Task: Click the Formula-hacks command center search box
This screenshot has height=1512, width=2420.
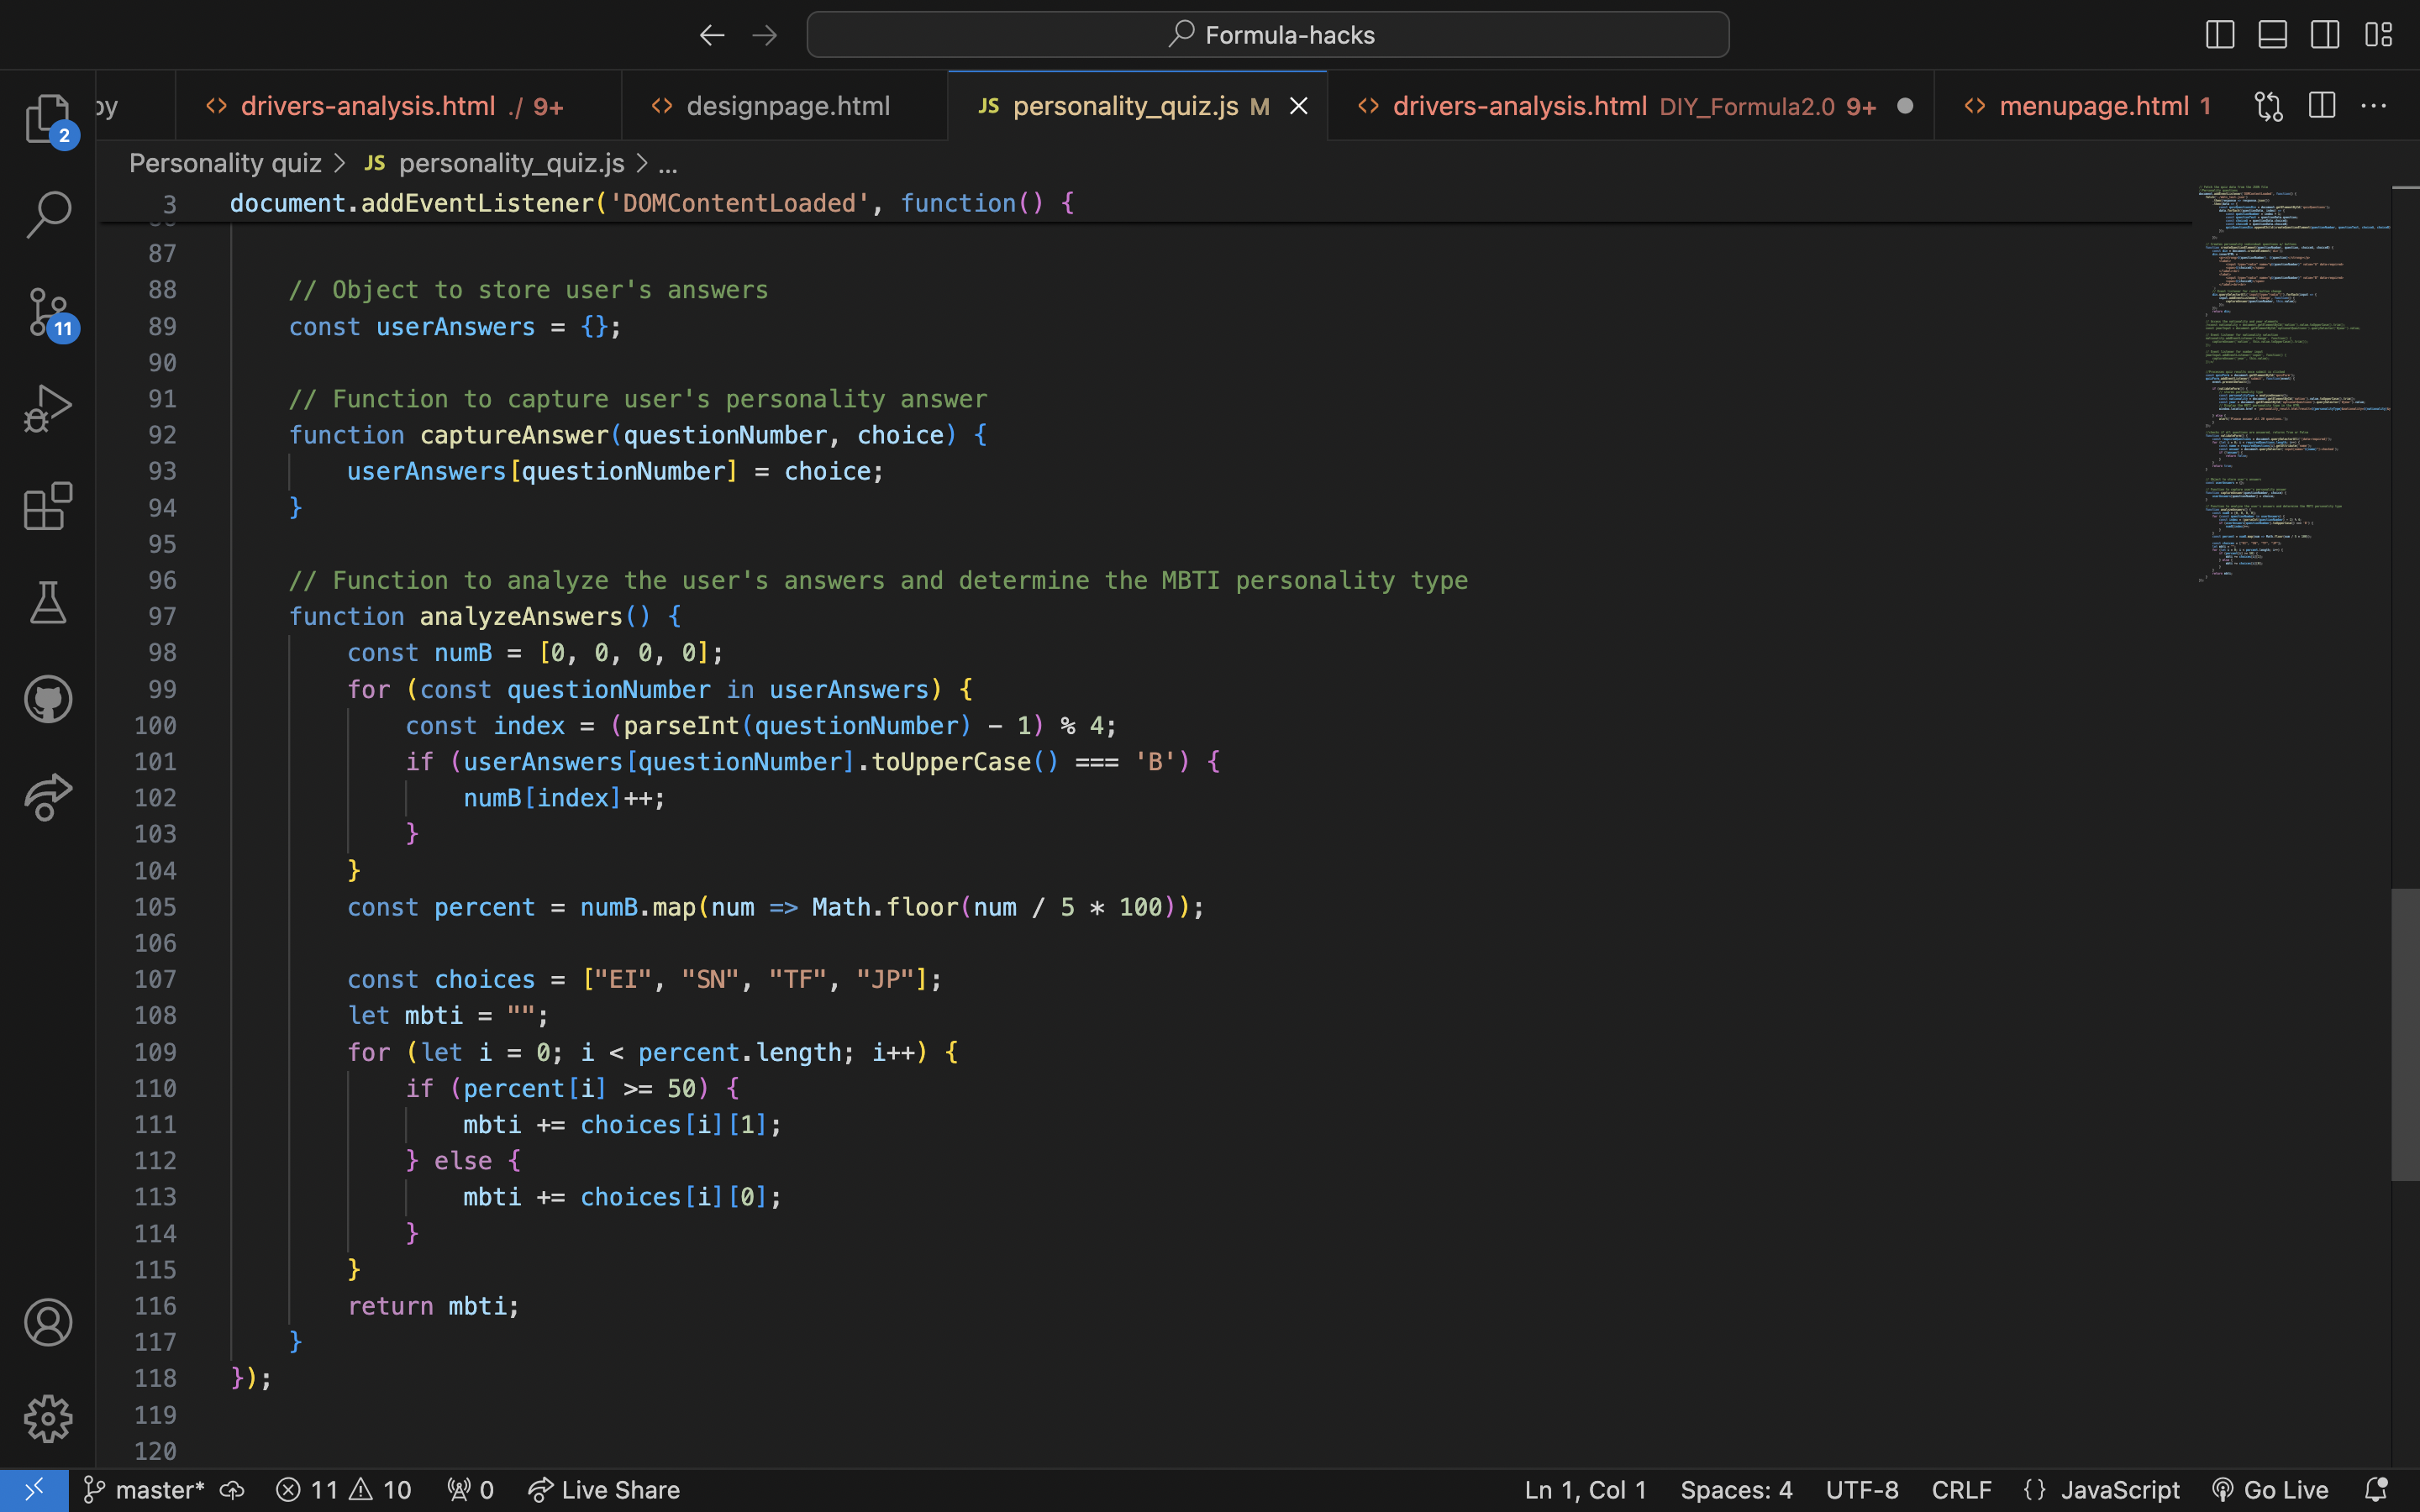Action: 1267,35
